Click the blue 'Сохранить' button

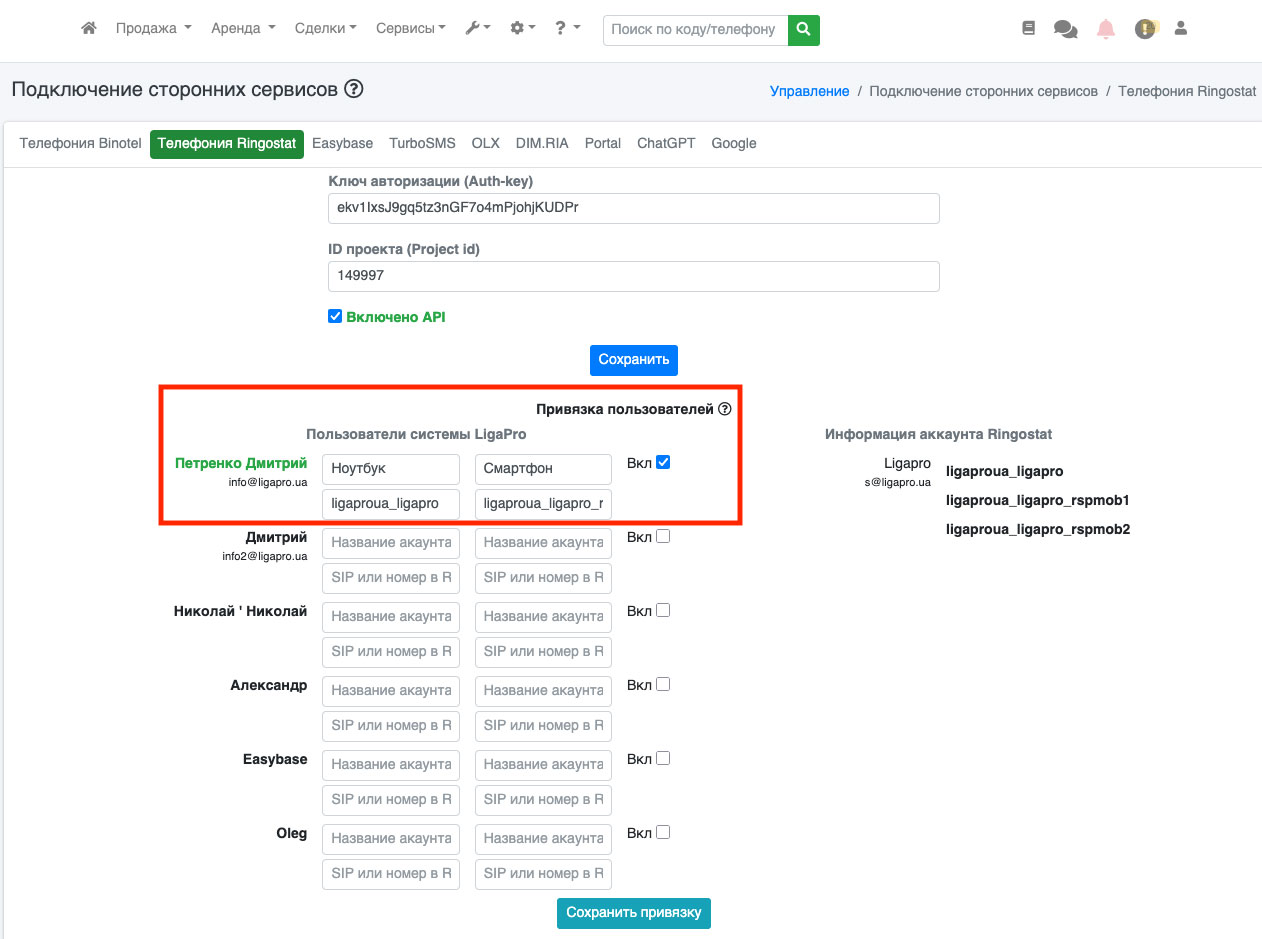point(634,360)
